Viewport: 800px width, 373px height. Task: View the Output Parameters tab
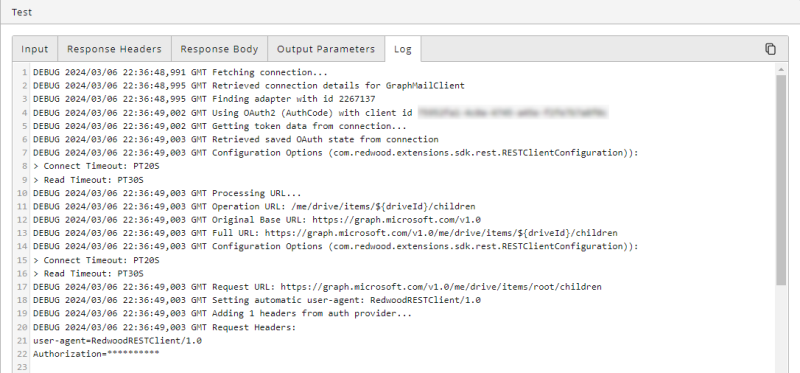click(326, 49)
